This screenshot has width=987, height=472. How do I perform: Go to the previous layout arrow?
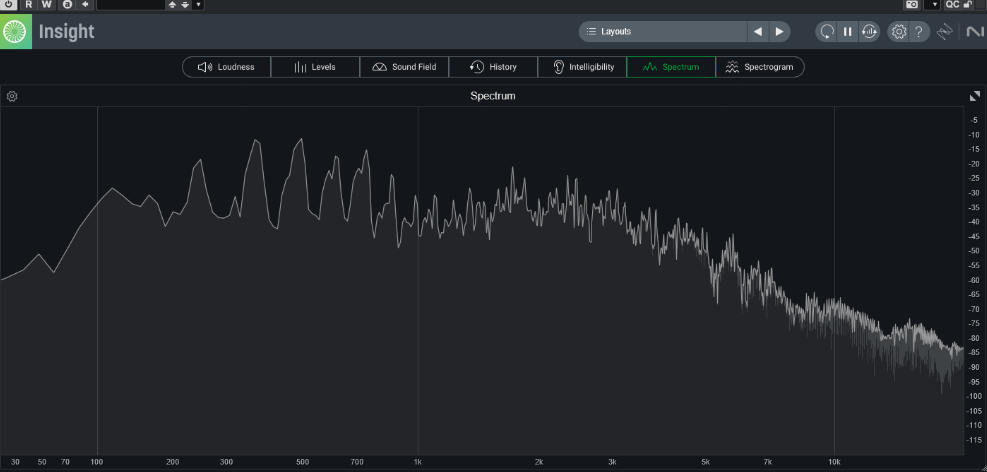click(x=758, y=31)
